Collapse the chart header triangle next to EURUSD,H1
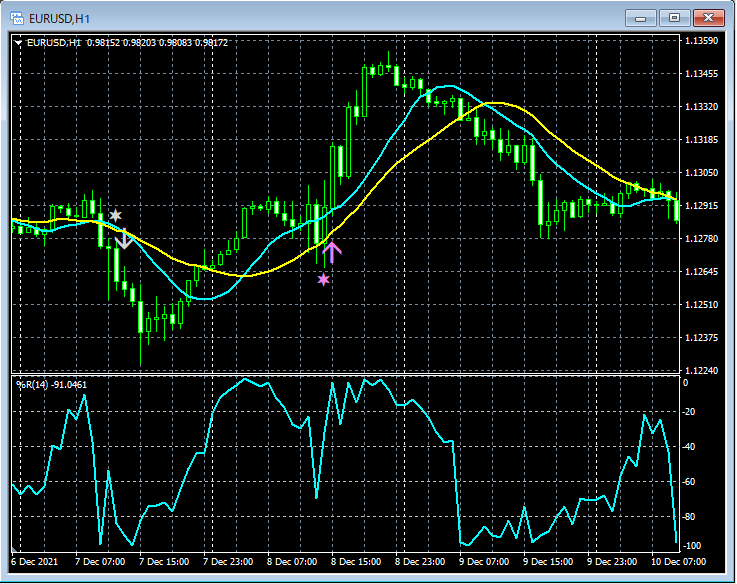 tap(18, 43)
